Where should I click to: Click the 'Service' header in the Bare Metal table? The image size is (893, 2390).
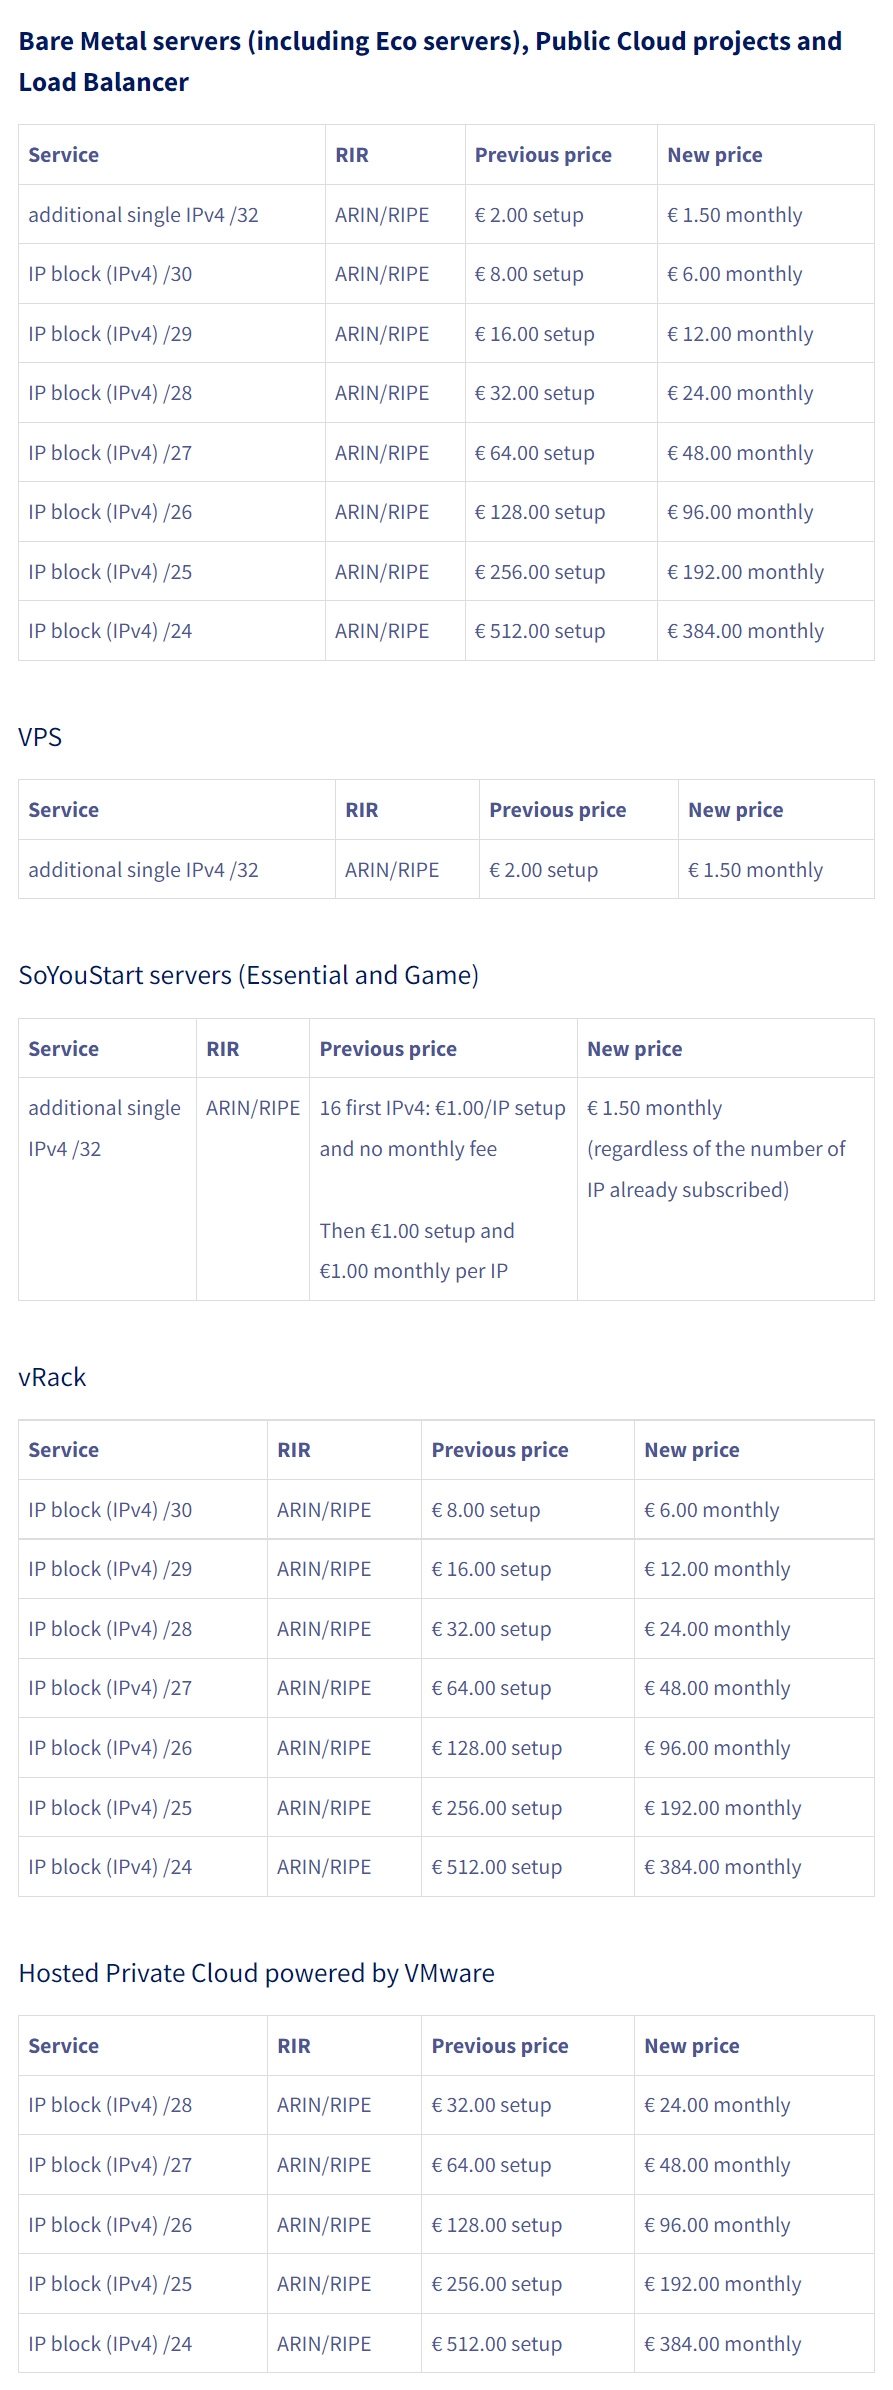pyautogui.click(x=64, y=155)
